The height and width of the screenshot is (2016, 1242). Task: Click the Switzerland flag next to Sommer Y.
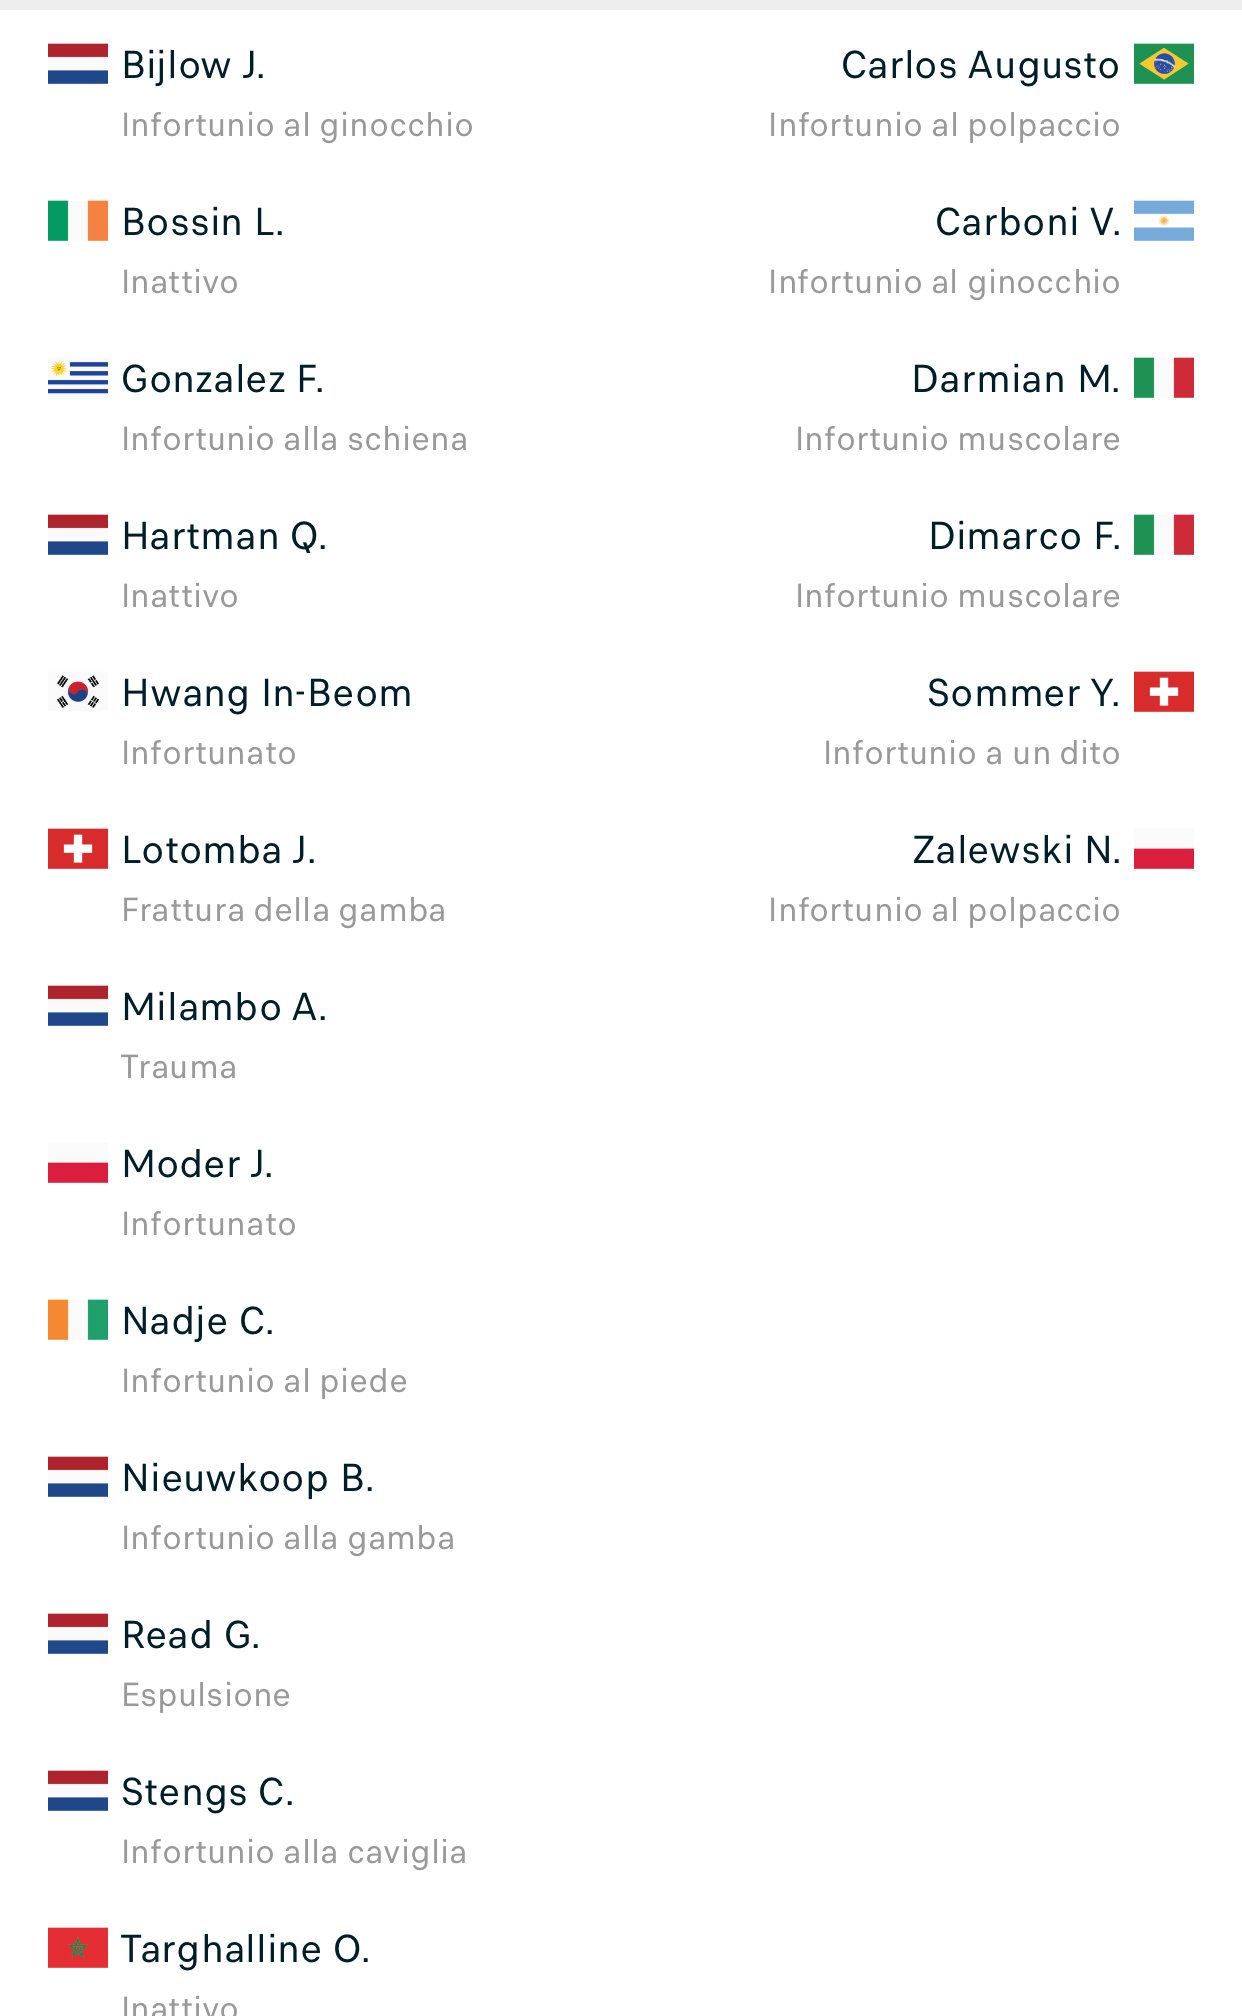(x=1163, y=692)
